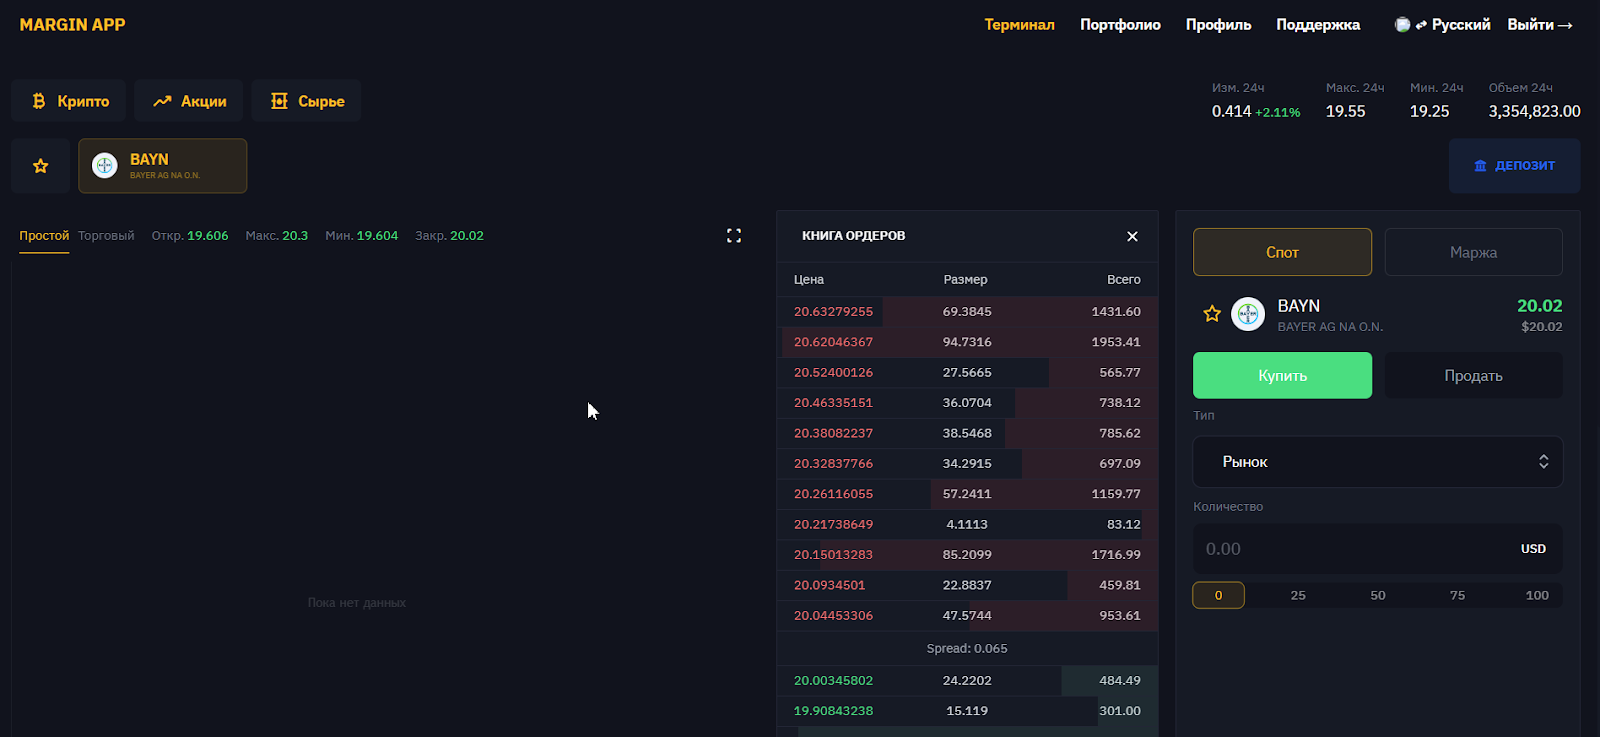Image resolution: width=1600 pixels, height=737 pixels.
Task: Set amount percentage to 0
Action: tap(1218, 595)
